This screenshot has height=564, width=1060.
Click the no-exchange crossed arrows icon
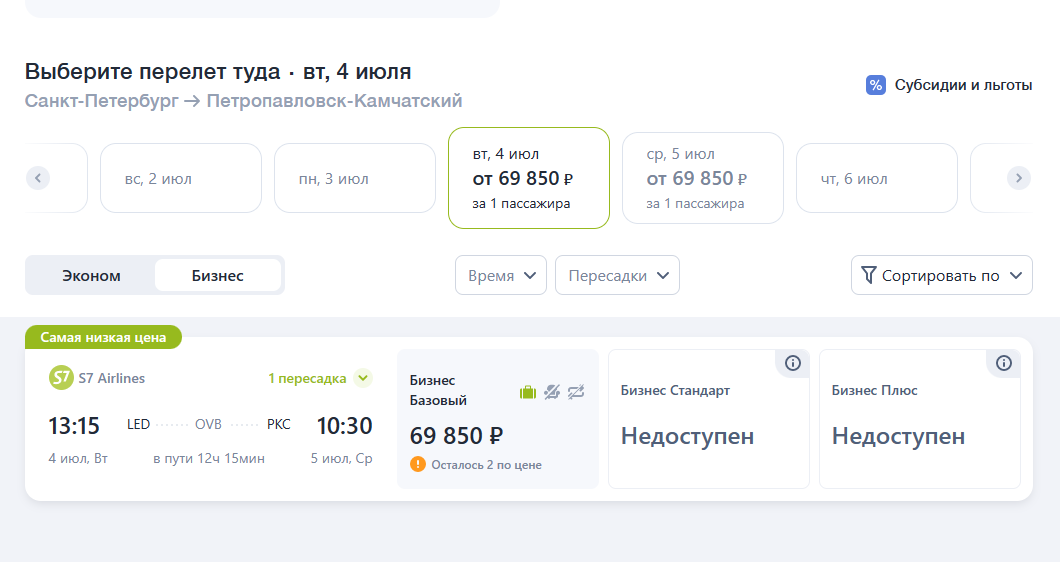(576, 392)
